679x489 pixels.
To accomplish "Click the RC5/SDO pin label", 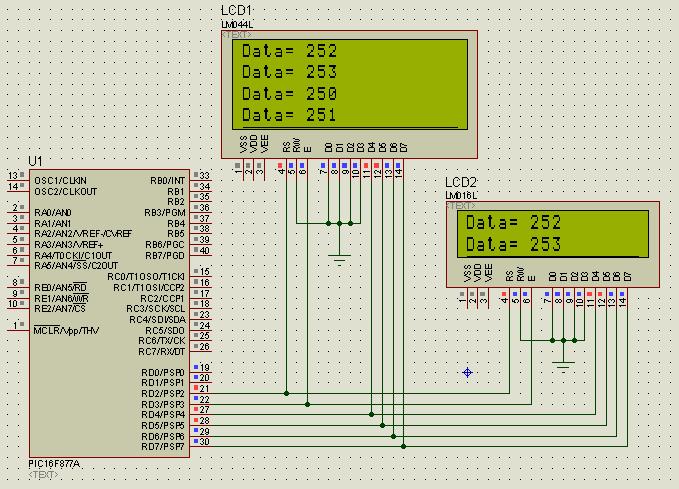I will [x=165, y=330].
